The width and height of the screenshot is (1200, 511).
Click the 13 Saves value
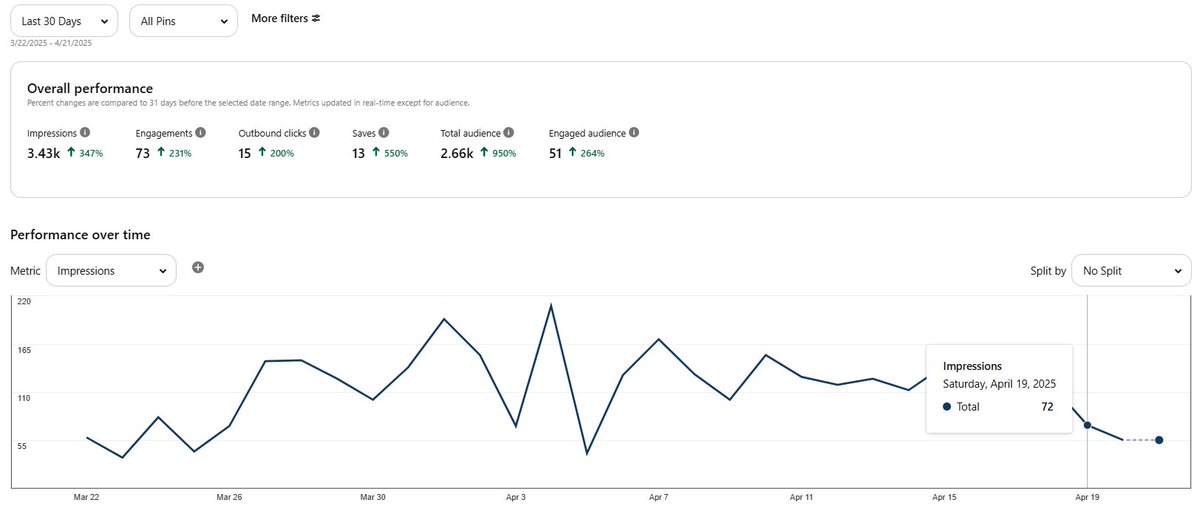[x=359, y=153]
